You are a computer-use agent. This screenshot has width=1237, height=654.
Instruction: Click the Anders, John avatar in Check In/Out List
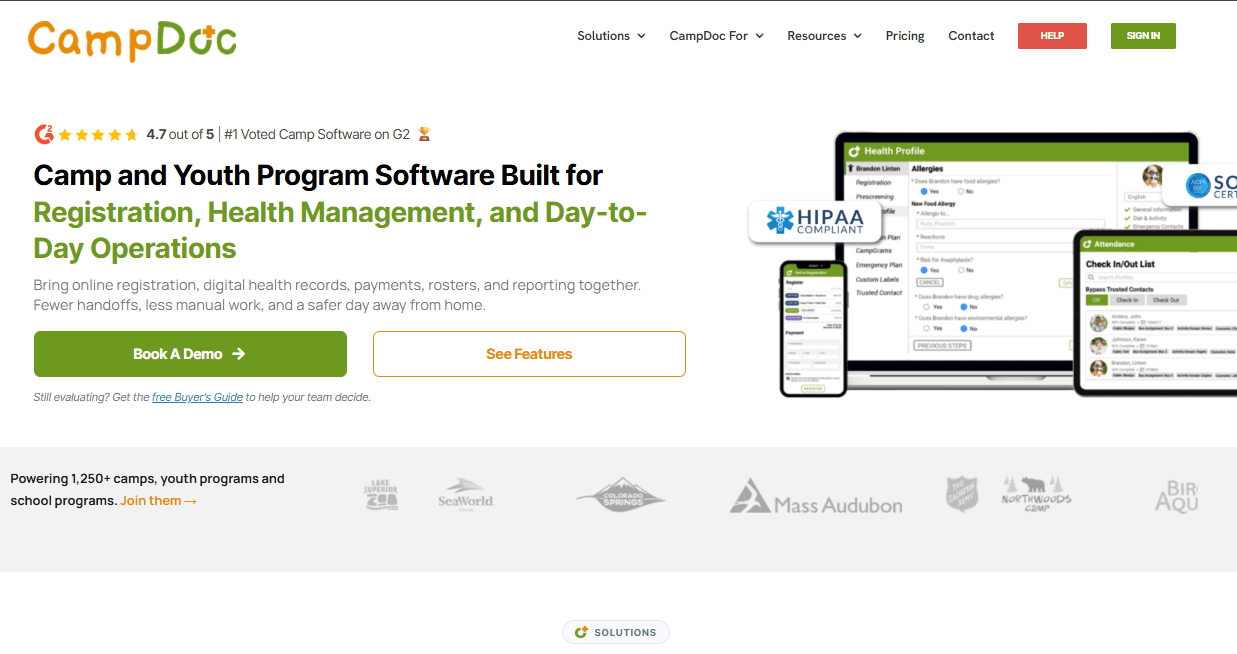point(1099,323)
